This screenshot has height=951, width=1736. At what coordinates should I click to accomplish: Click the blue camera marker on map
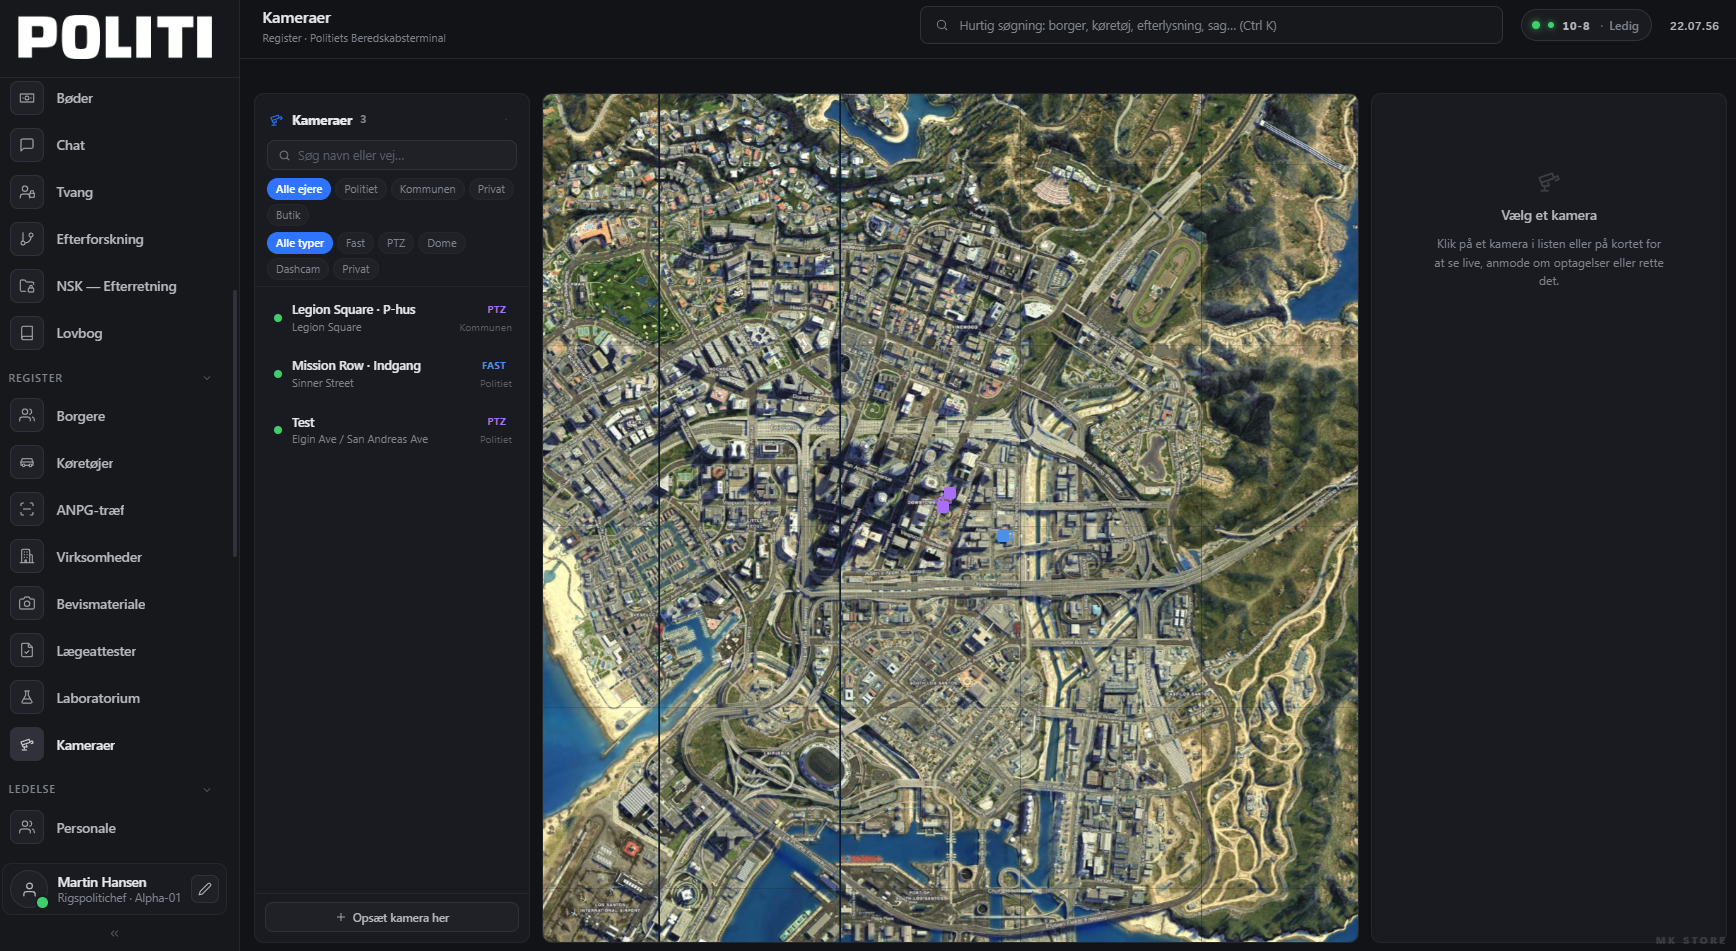click(1004, 536)
